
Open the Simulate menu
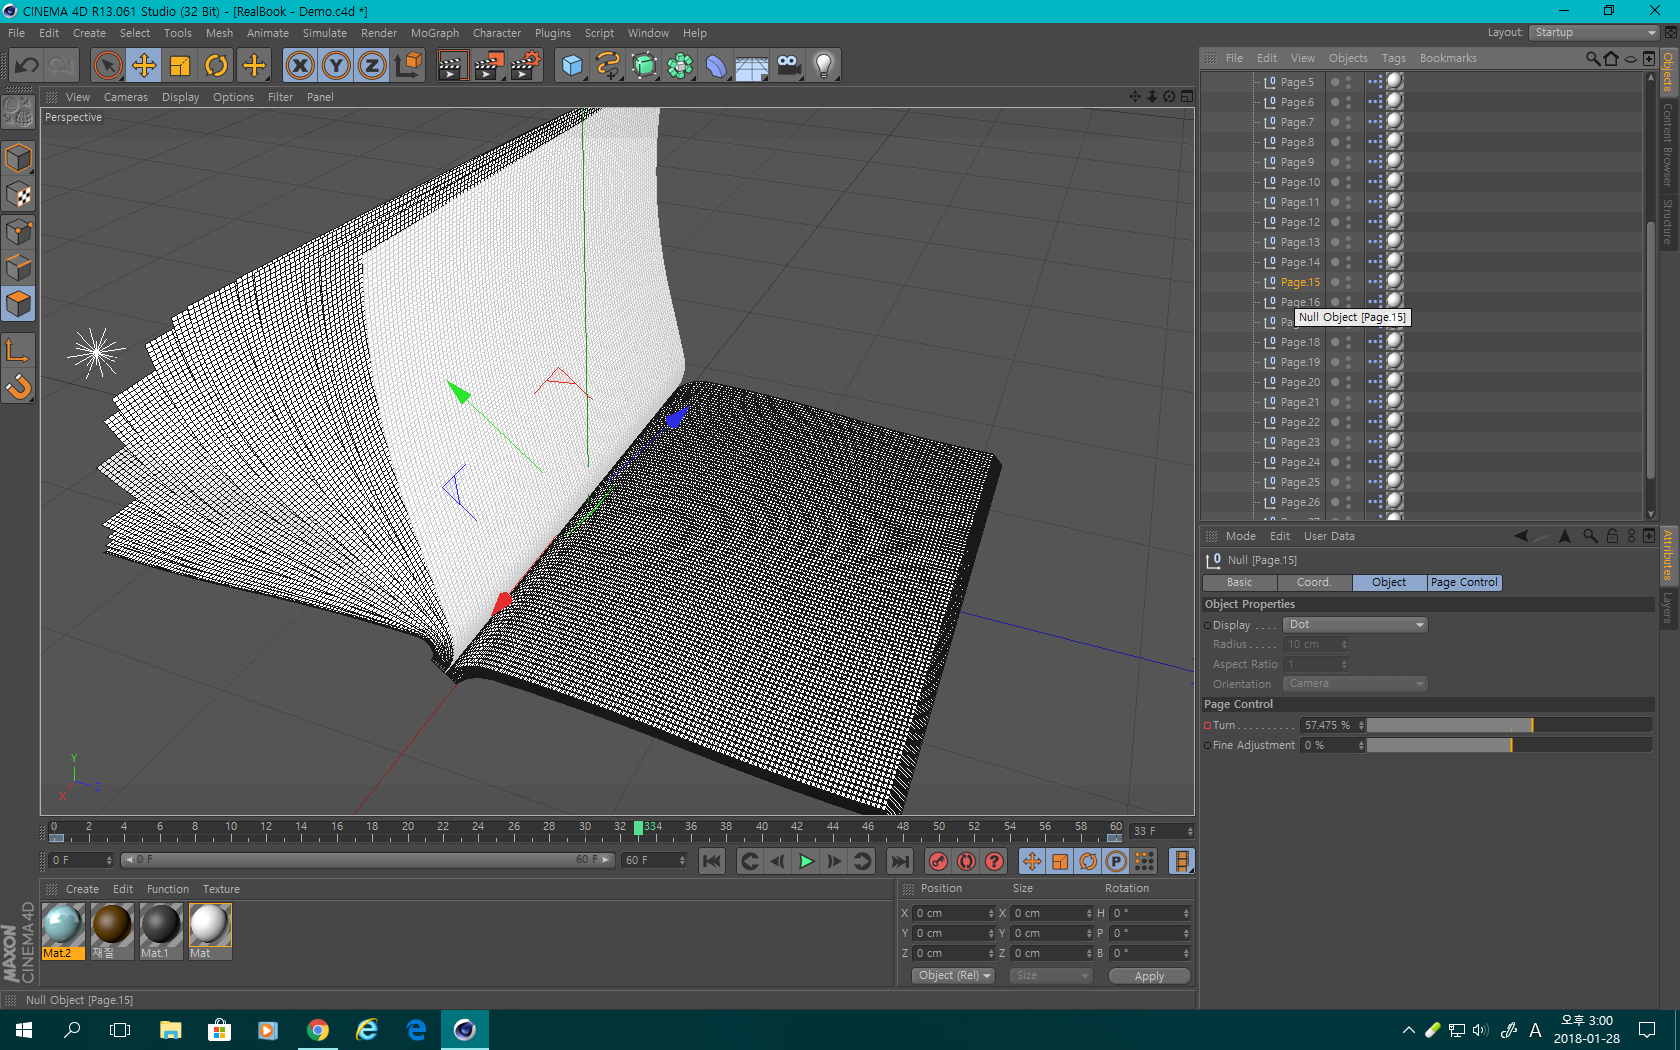[x=325, y=33]
